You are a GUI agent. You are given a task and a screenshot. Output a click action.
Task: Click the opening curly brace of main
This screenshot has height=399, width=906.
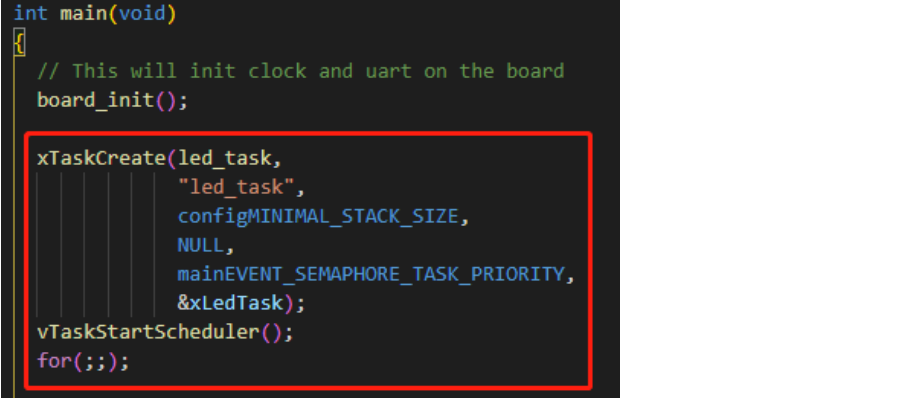pyautogui.click(x=20, y=43)
